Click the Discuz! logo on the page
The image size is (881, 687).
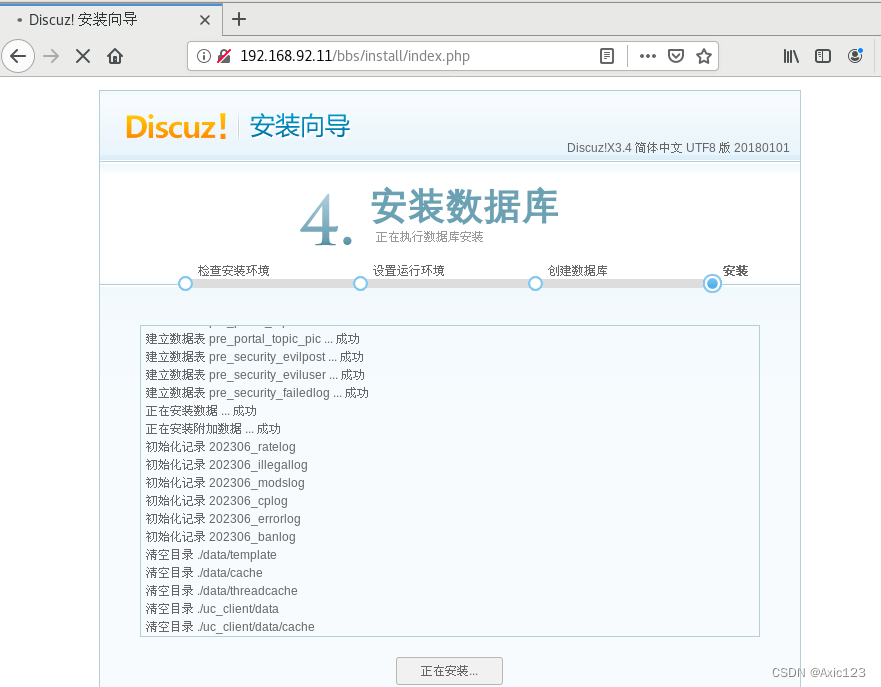pyautogui.click(x=176, y=127)
